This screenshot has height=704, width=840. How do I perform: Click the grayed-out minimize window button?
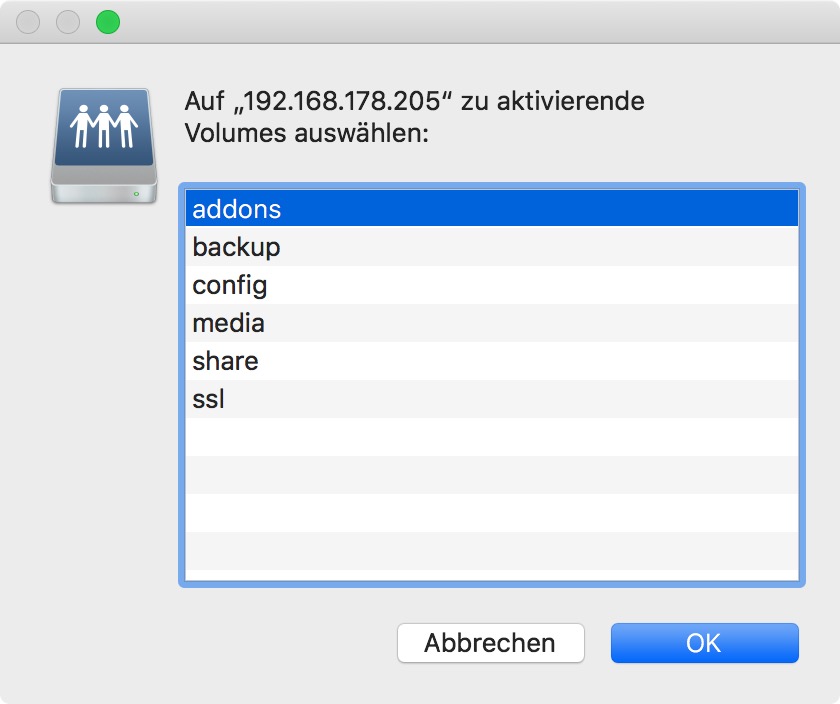tap(68, 22)
